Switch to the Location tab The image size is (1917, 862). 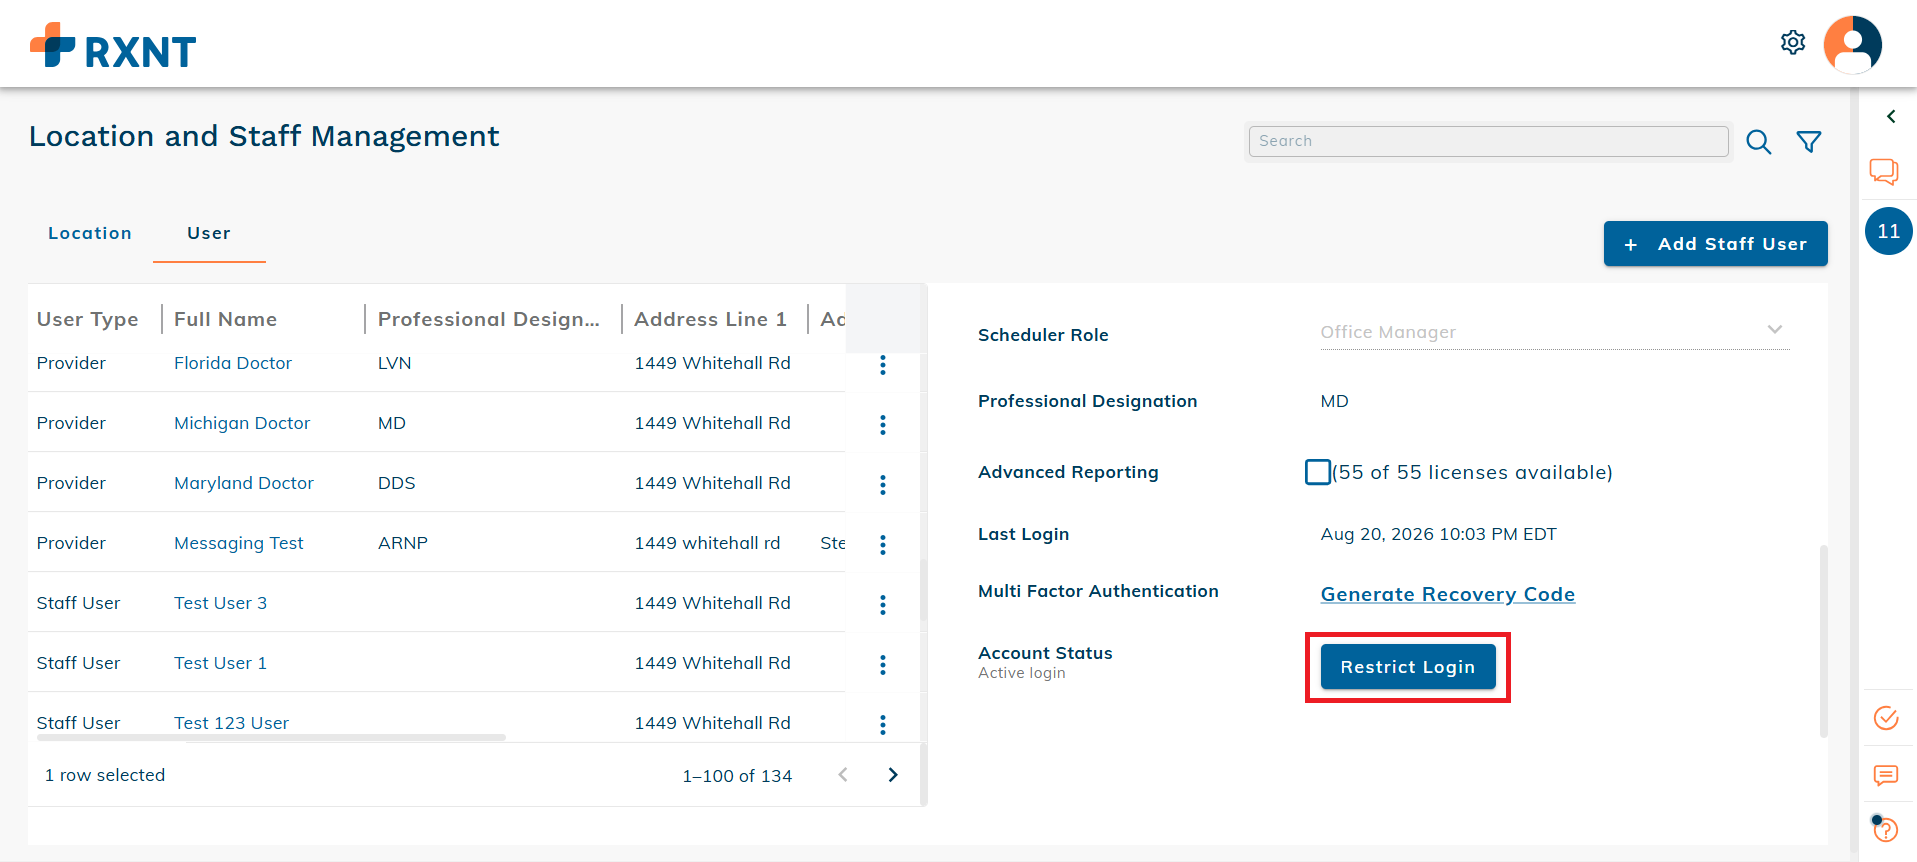(x=90, y=233)
